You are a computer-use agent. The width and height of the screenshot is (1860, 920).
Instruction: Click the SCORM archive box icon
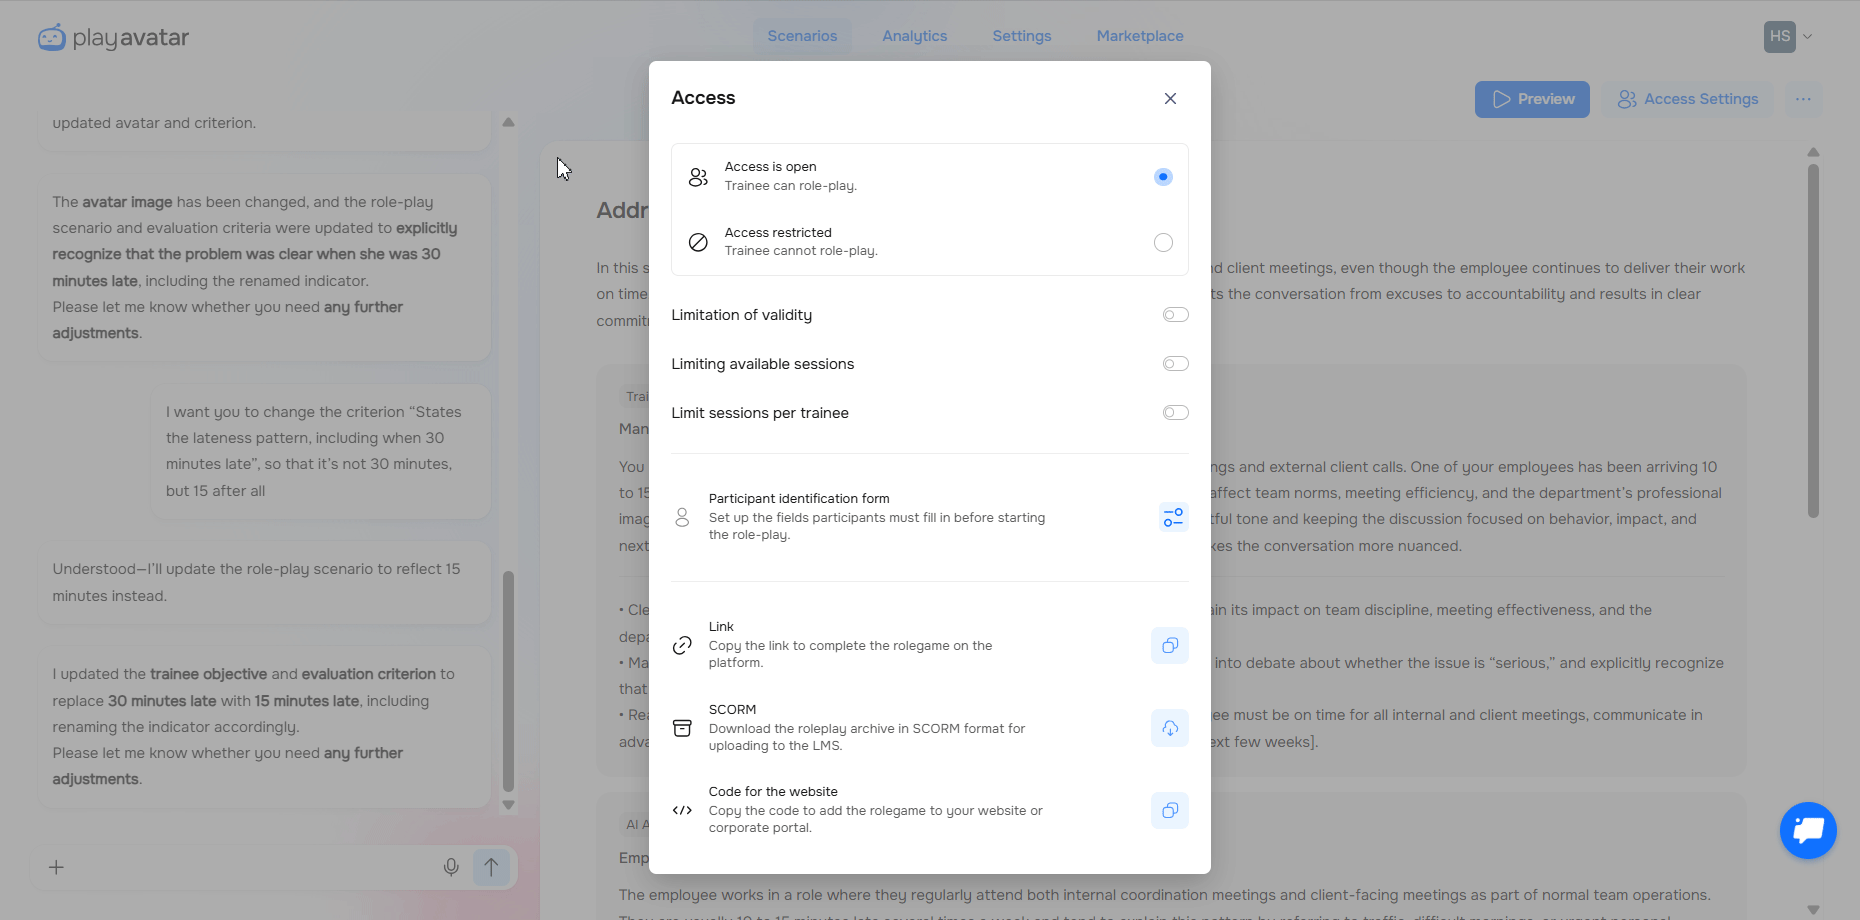[682, 728]
